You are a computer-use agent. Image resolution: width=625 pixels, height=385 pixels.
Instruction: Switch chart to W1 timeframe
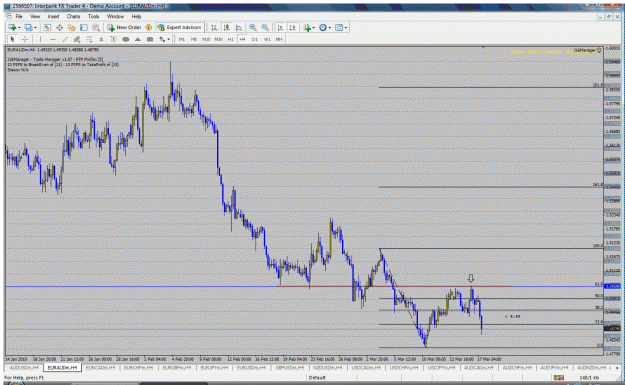click(x=267, y=39)
